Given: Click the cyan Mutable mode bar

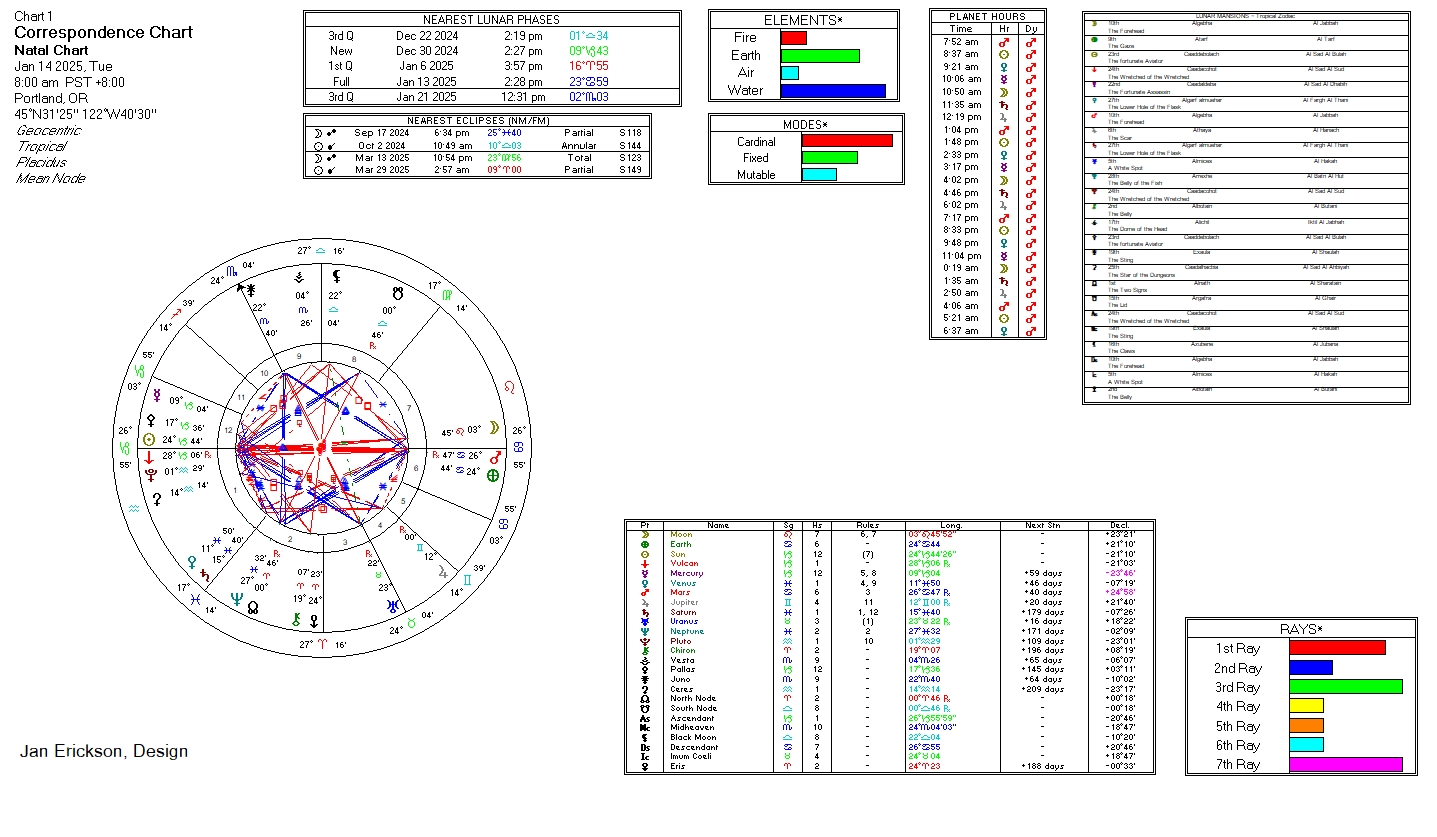Looking at the screenshot, I should pos(819,175).
